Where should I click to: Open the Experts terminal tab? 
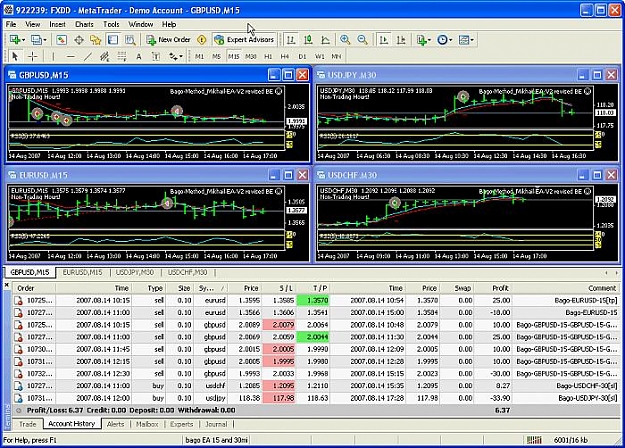click(x=181, y=424)
